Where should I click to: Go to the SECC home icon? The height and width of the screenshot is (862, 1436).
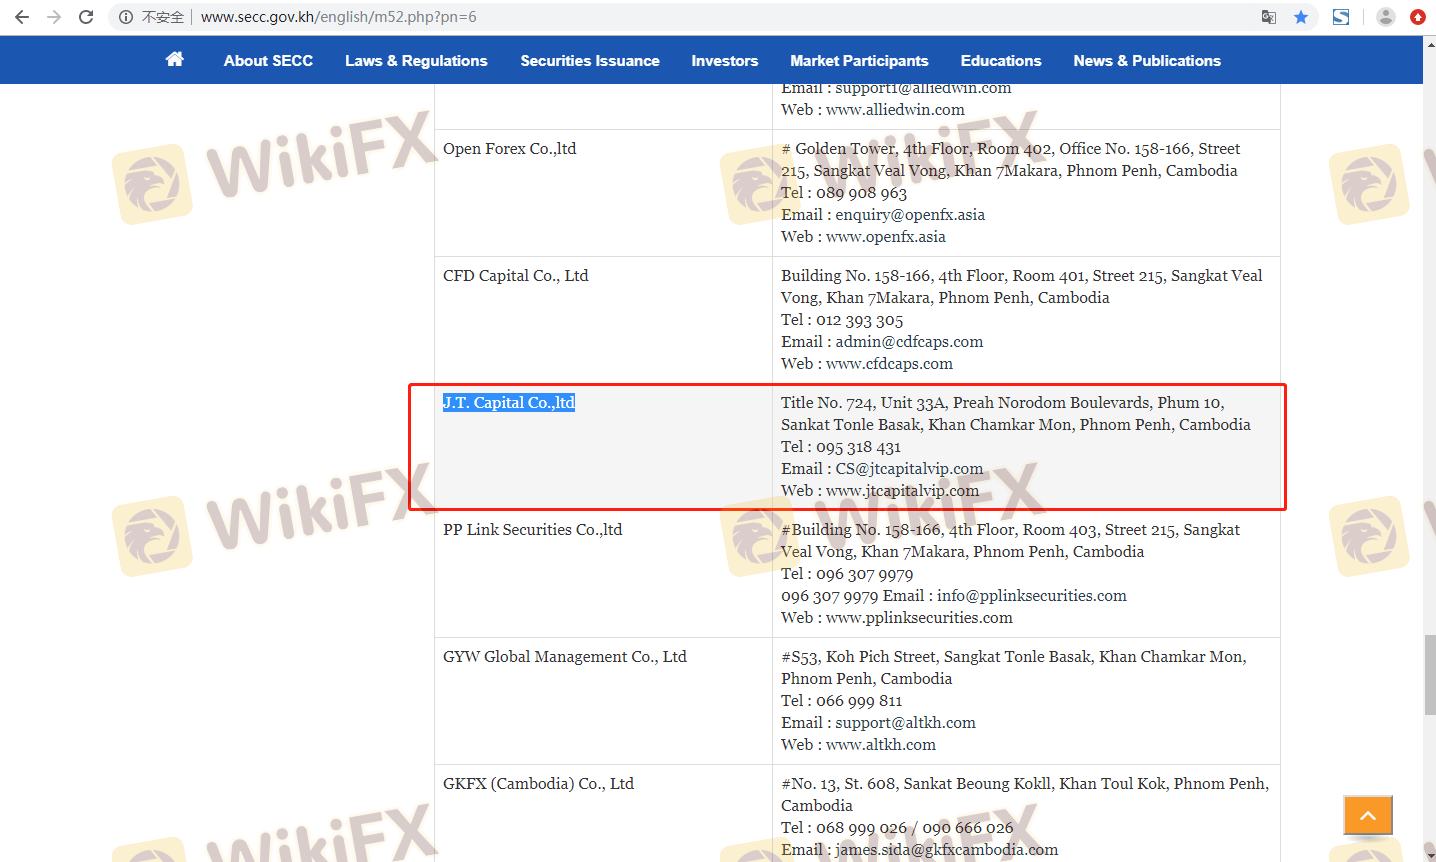tap(175, 60)
